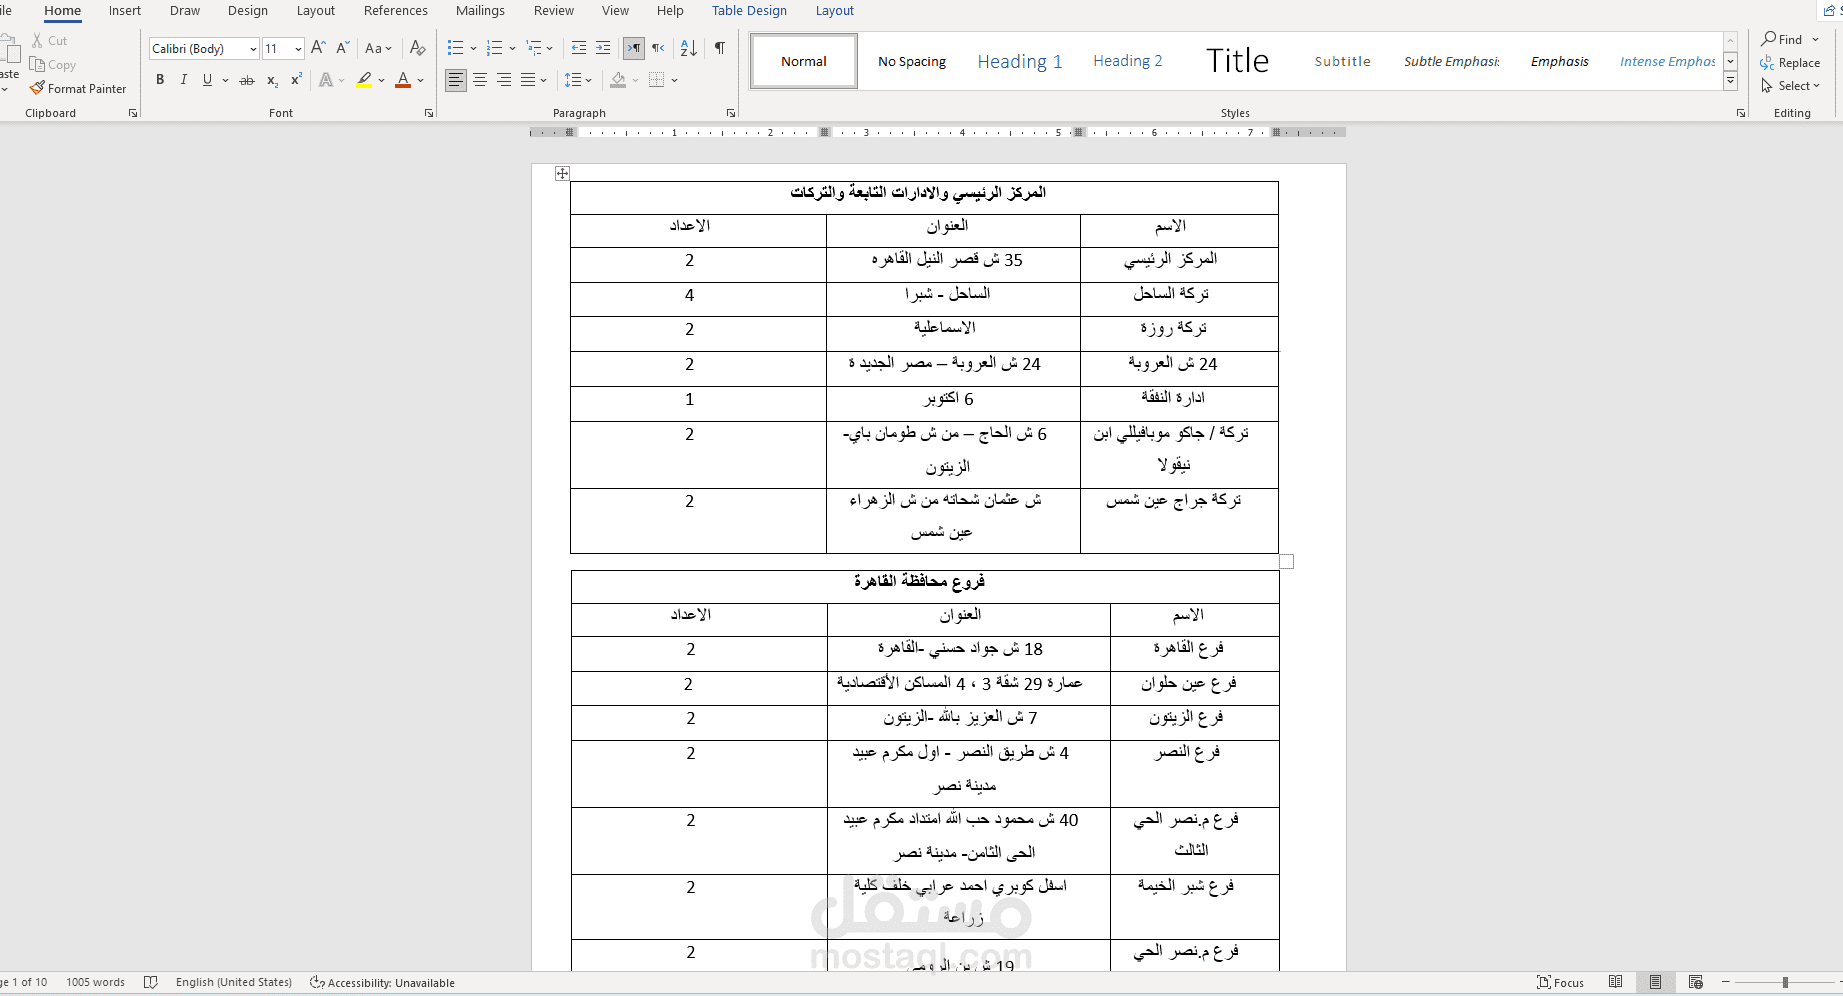1843x996 pixels.
Task: Open the font size dropdown
Action: click(298, 49)
